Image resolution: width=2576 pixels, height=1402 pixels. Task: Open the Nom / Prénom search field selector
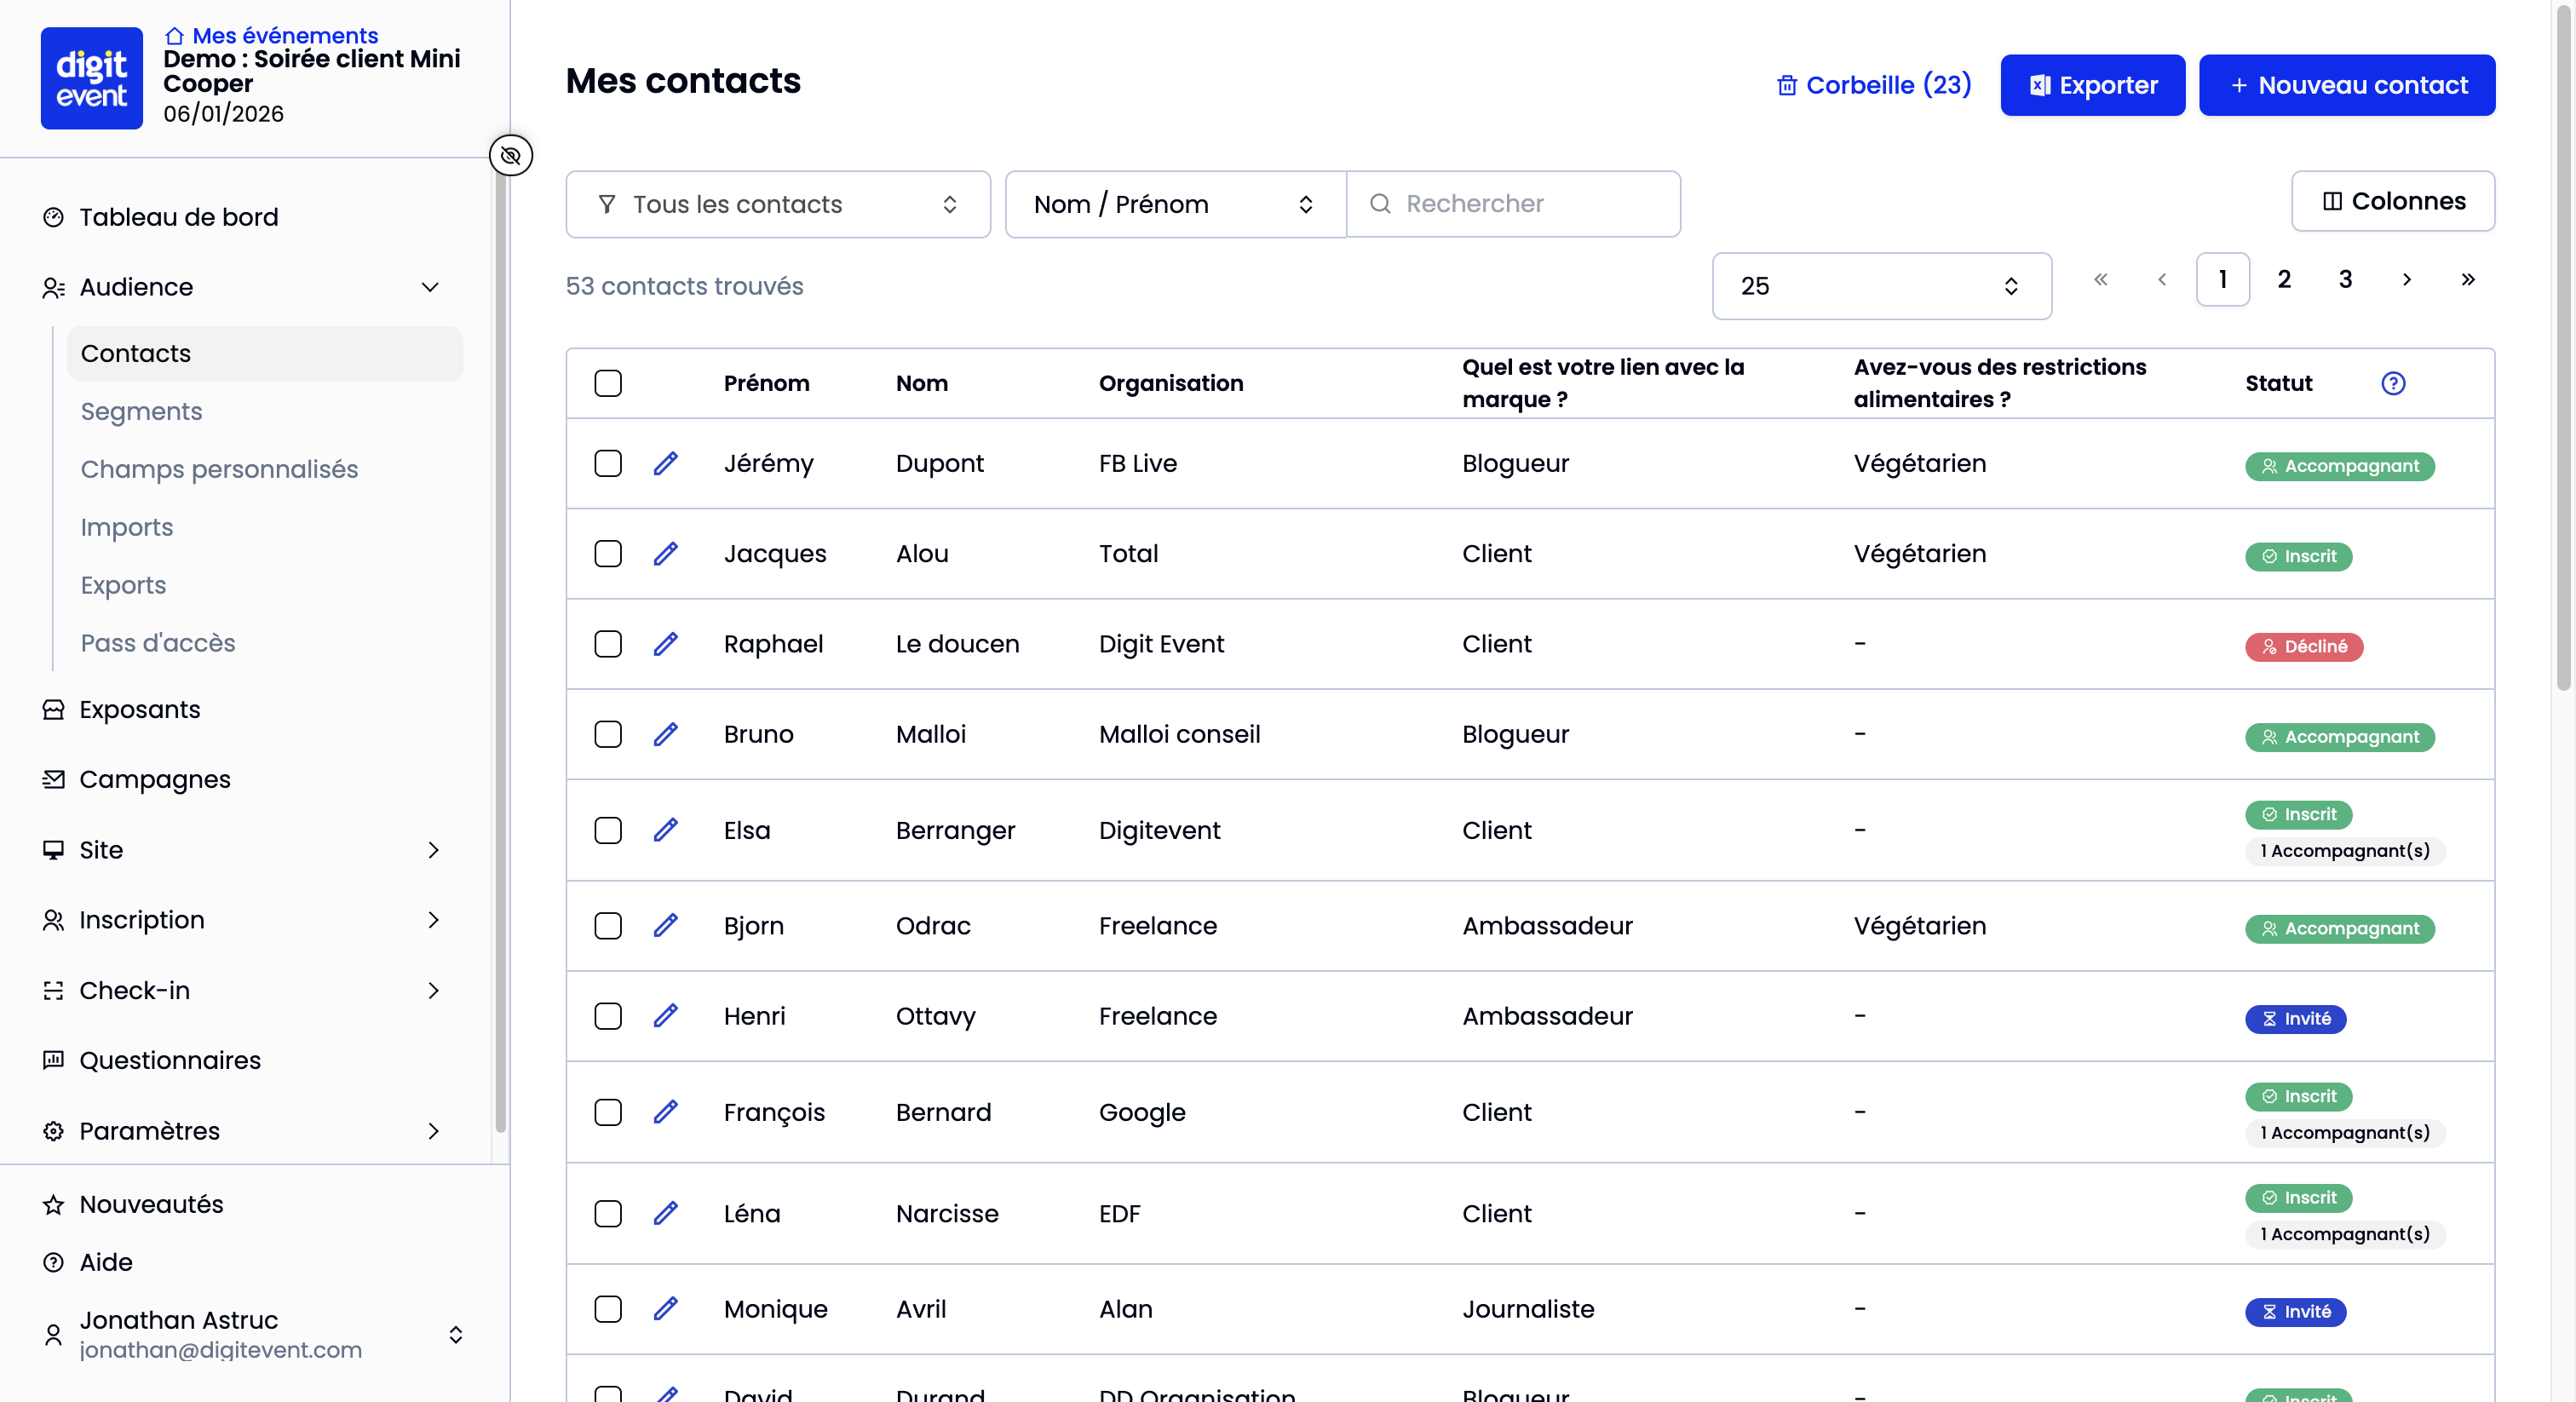point(1174,204)
